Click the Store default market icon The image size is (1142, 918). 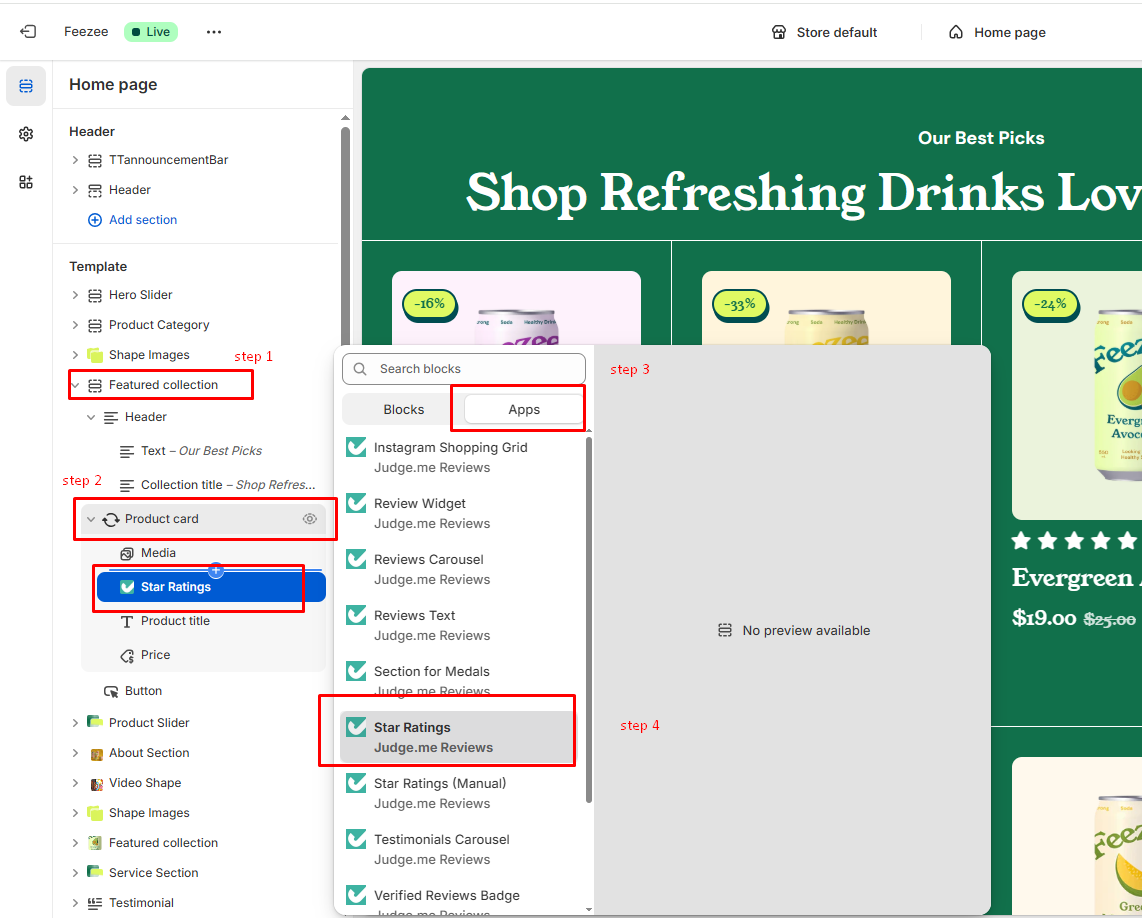click(779, 32)
